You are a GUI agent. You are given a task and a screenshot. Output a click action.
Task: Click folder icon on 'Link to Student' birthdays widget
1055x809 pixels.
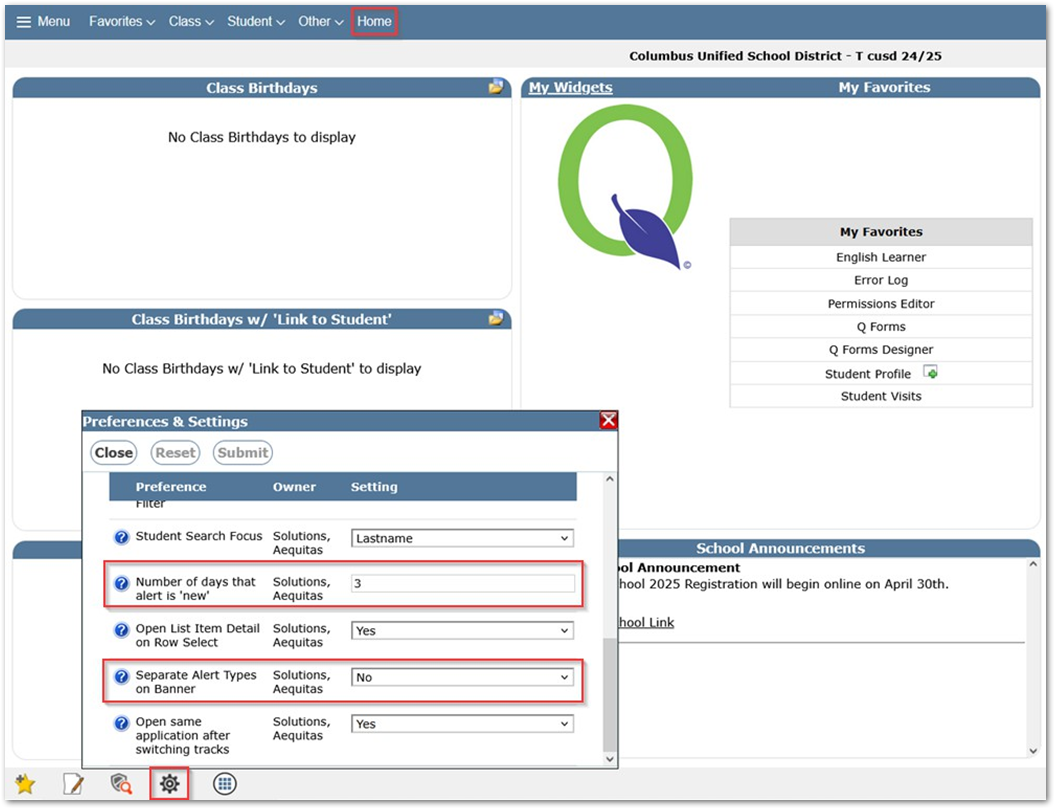(x=496, y=318)
